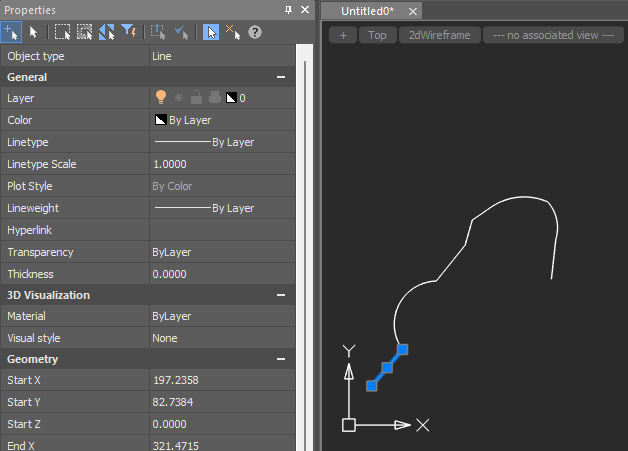Click the dashed-rectangle select objects icon
This screenshot has width=628, height=451.
click(62, 32)
